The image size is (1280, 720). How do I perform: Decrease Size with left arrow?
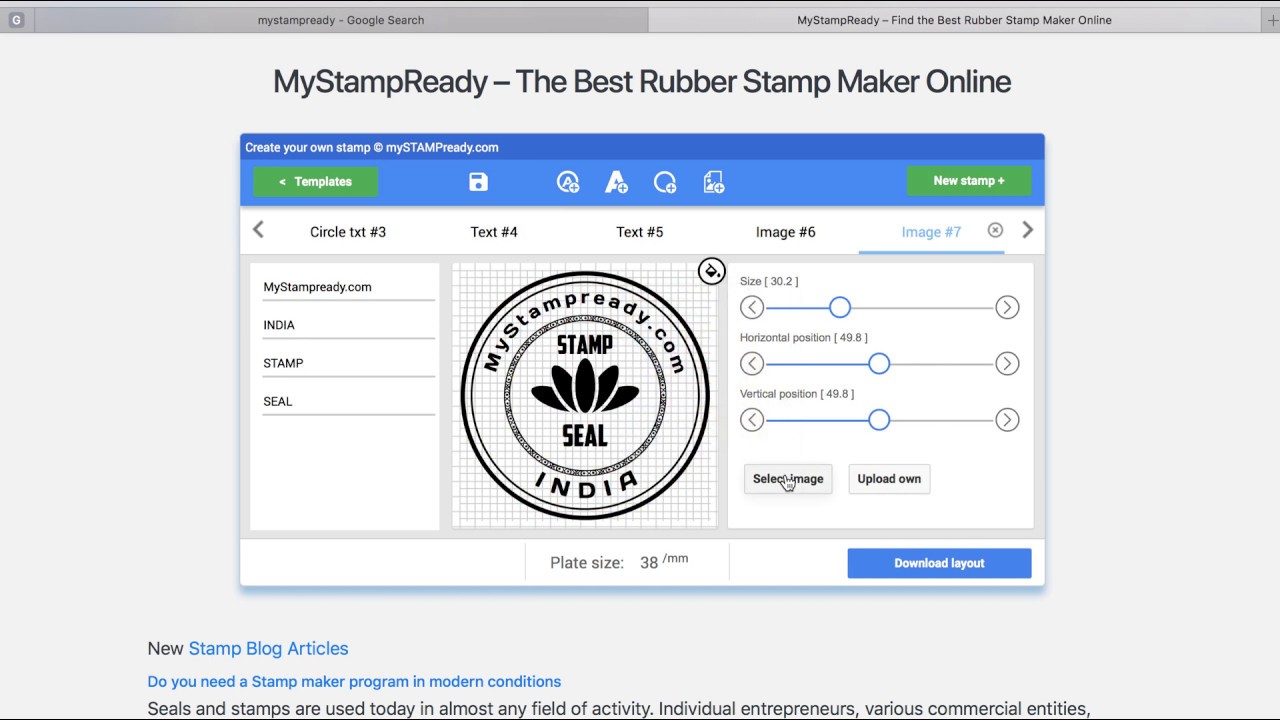pyautogui.click(x=752, y=308)
